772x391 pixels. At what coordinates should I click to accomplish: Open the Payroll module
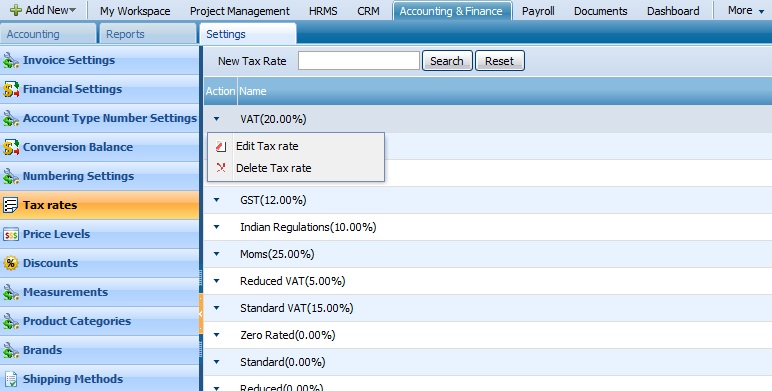pyautogui.click(x=538, y=11)
